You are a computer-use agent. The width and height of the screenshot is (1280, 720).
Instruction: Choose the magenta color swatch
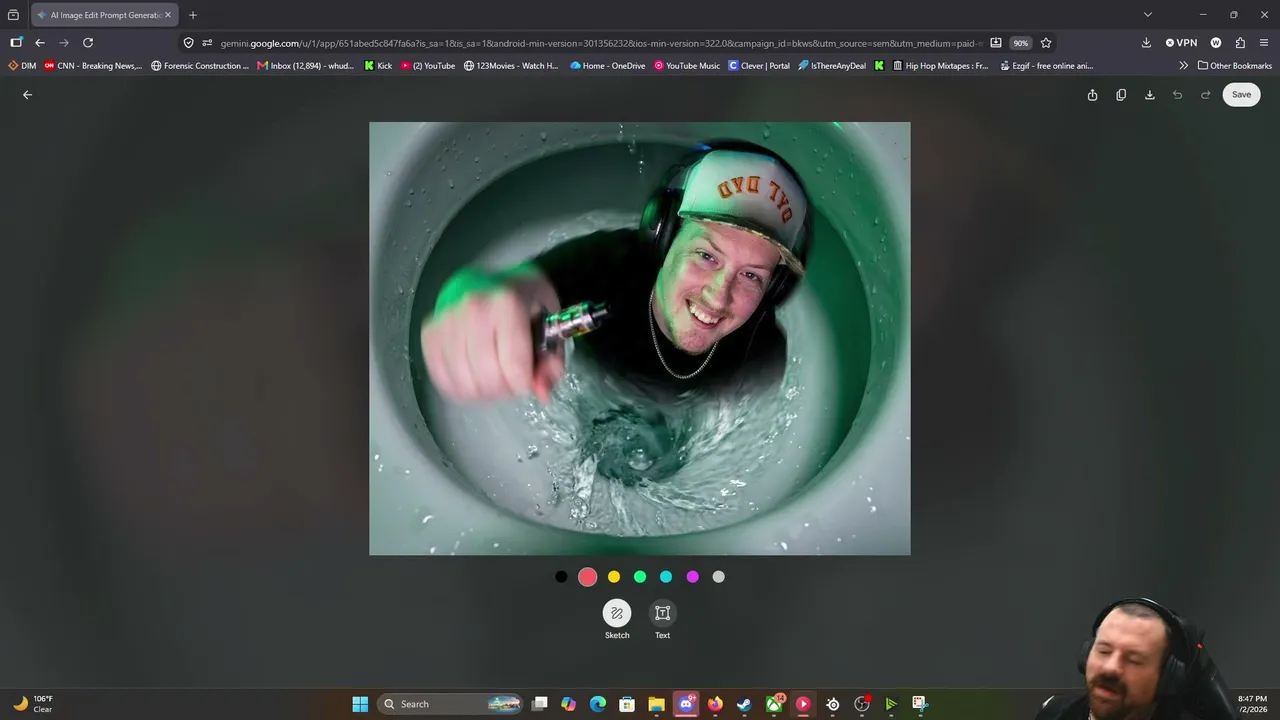692,577
